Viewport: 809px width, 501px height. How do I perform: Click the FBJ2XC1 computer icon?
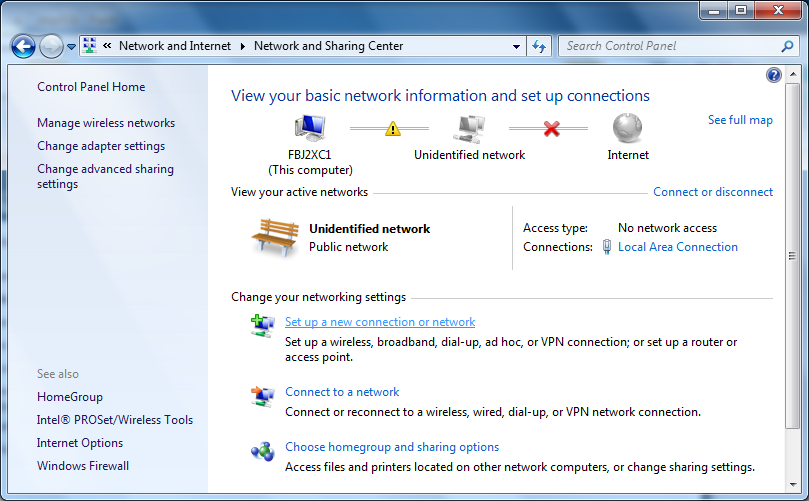tap(310, 128)
